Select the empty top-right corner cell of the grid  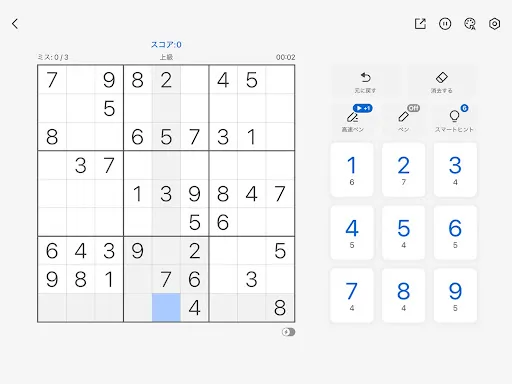280,80
